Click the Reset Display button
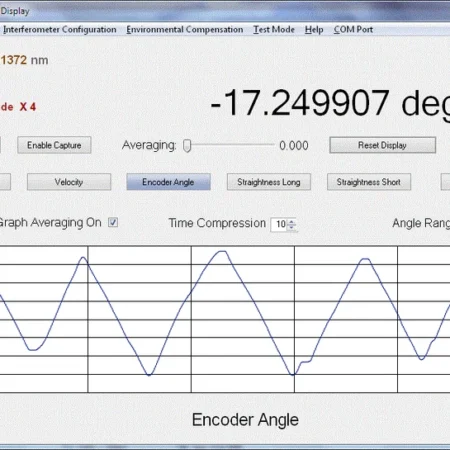Screen dimensions: 450x450 point(382,145)
